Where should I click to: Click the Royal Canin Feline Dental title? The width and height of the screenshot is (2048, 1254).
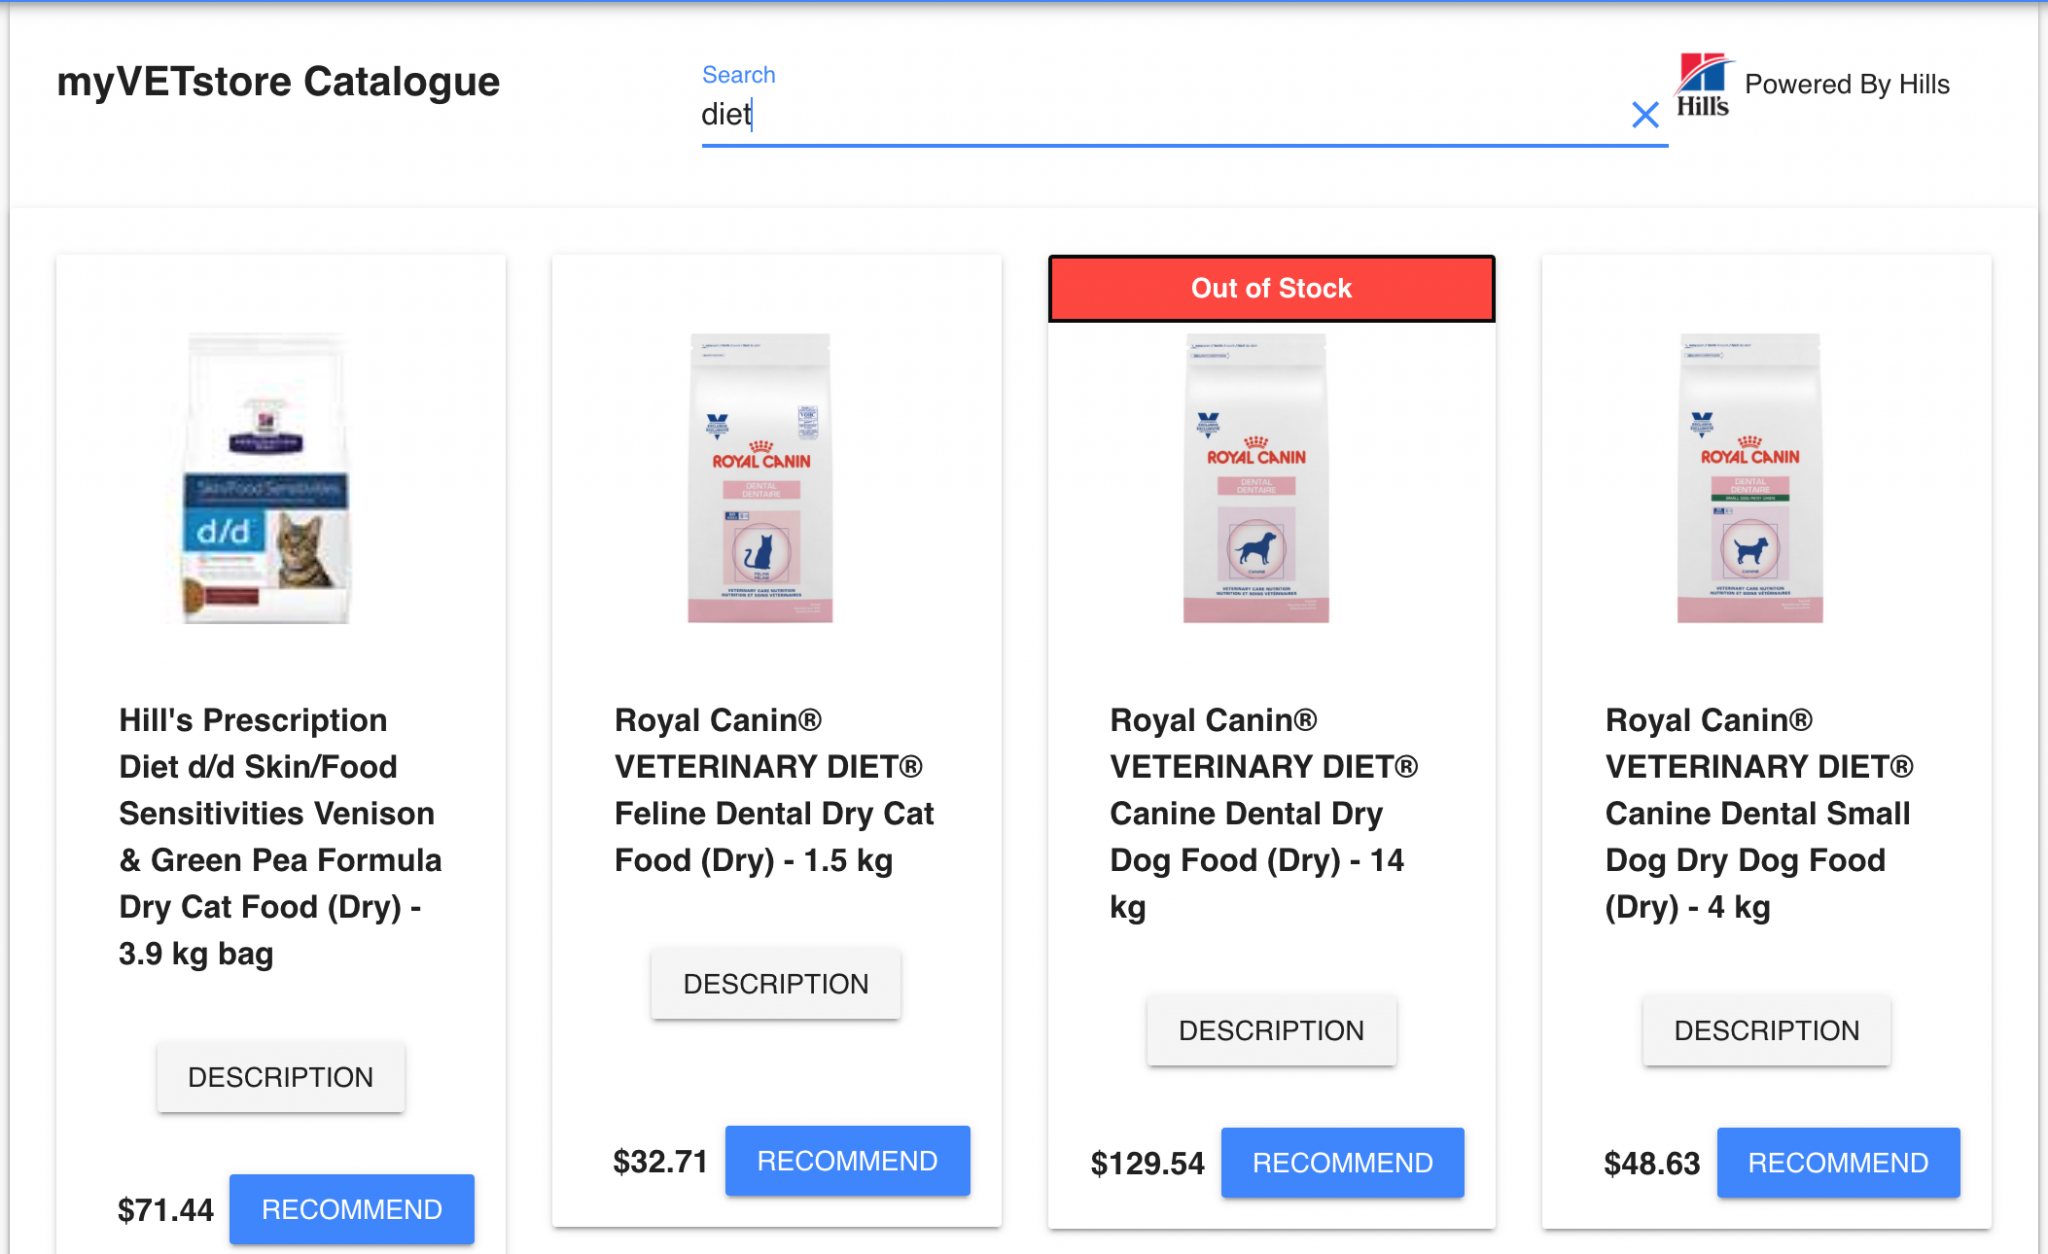coord(773,790)
